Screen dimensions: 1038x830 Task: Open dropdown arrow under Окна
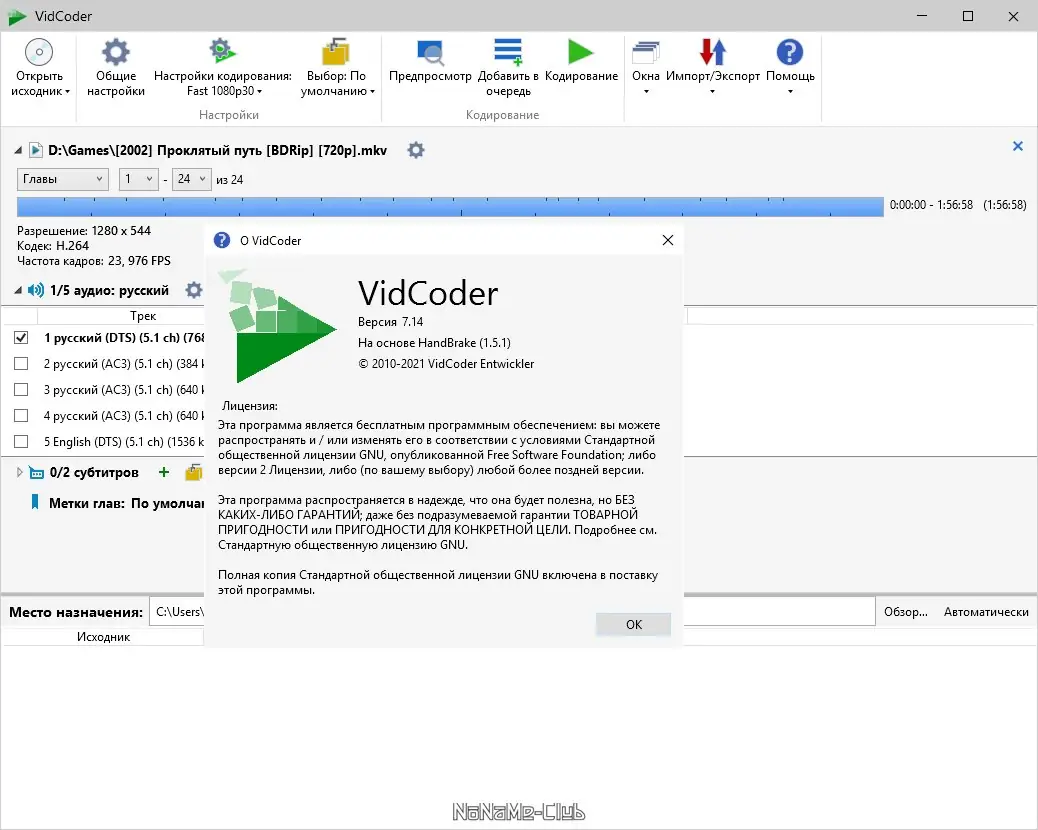[646, 91]
